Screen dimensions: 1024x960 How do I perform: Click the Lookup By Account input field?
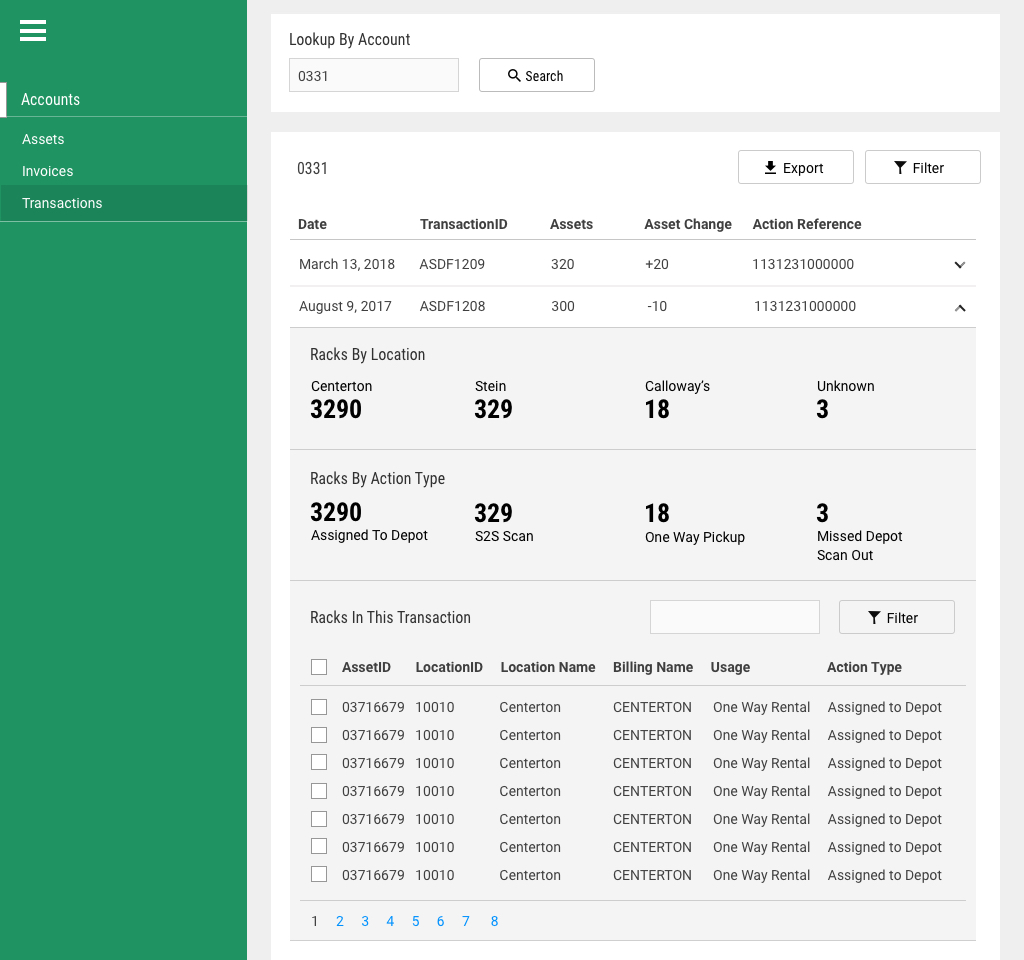click(373, 75)
